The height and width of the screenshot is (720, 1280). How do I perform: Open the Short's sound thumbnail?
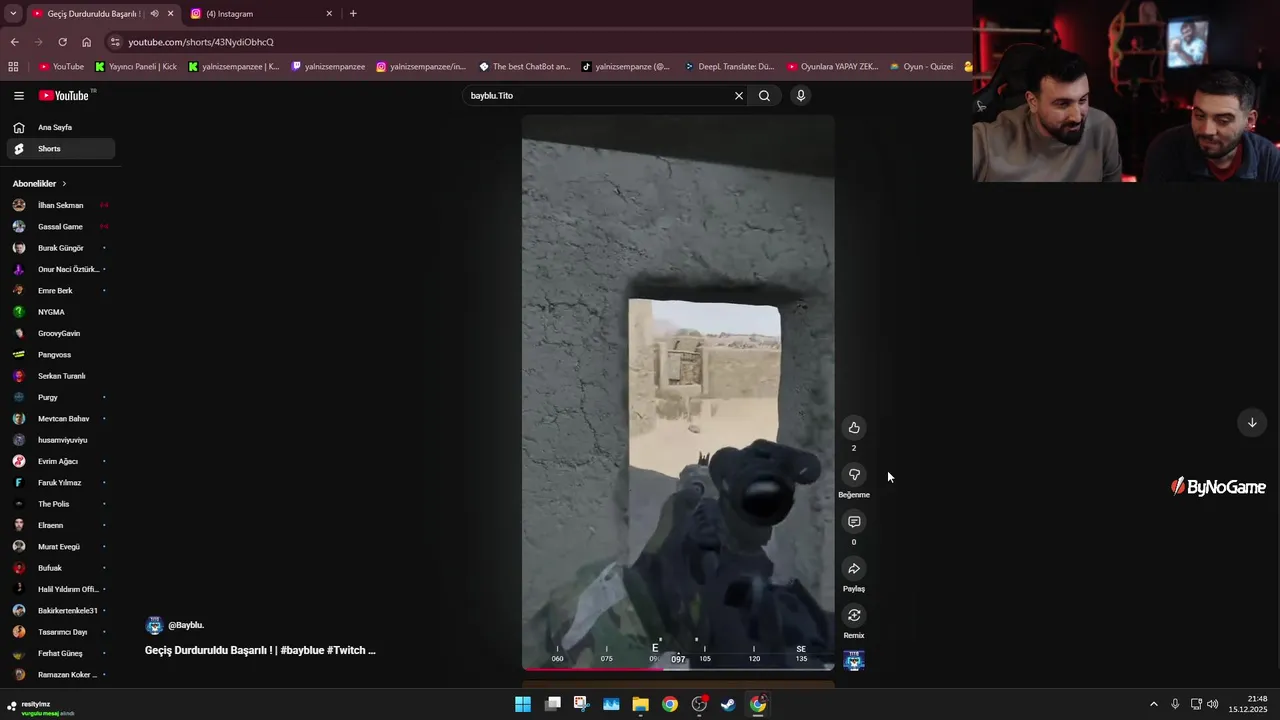[x=854, y=661]
